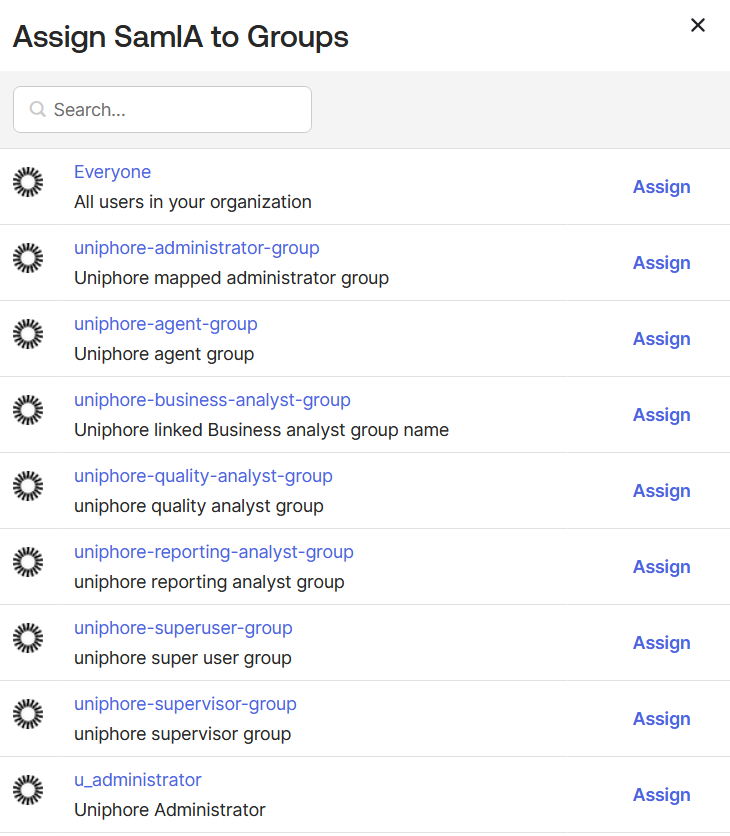Open the uniphore-superuser-group link
The image size is (730, 836).
tap(183, 628)
